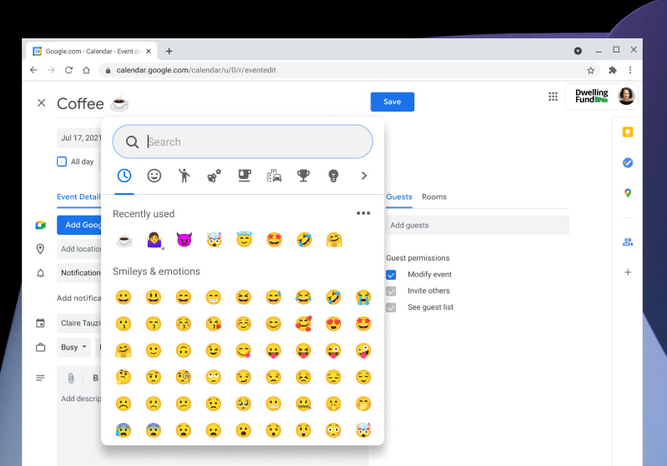This screenshot has width=667, height=466.
Task: Toggle bold in description toolbar
Action: click(x=95, y=378)
